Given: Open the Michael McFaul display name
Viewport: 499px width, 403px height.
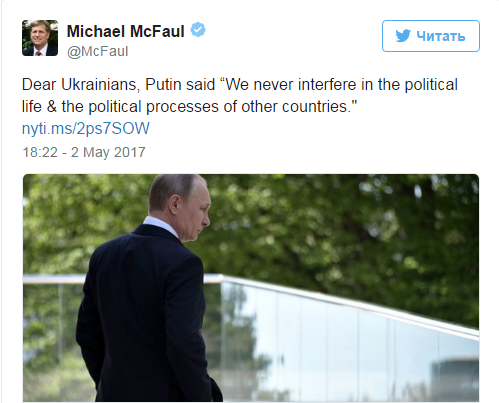Looking at the screenshot, I should [x=125, y=31].
